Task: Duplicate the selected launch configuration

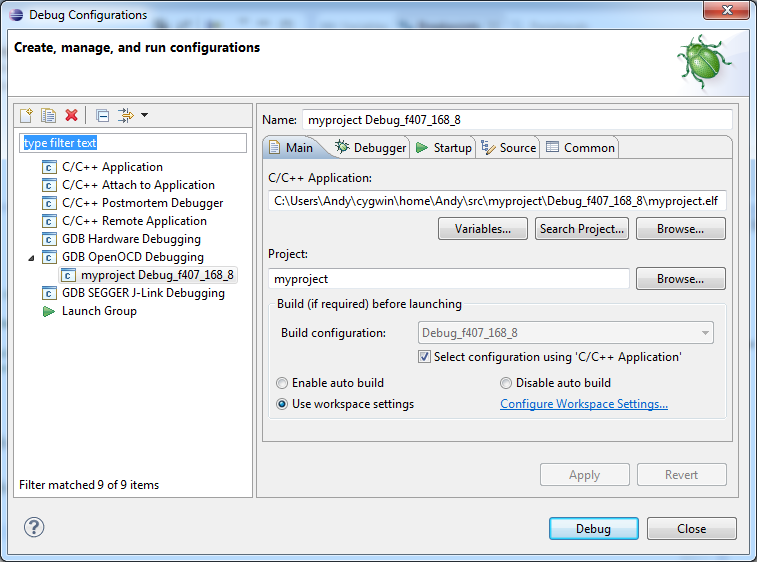Action: pyautogui.click(x=48, y=115)
